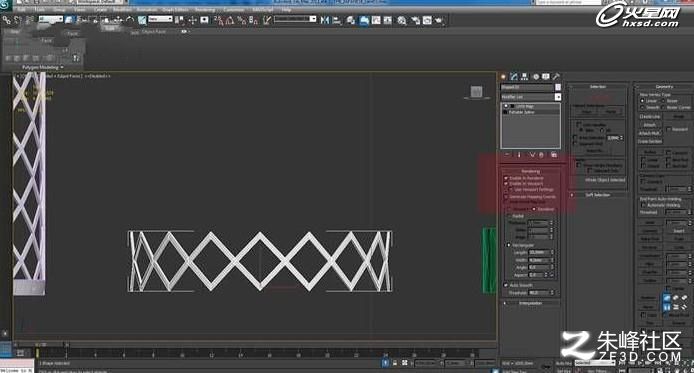Click the Cross Section button
694x373 pixels.
[650, 141]
